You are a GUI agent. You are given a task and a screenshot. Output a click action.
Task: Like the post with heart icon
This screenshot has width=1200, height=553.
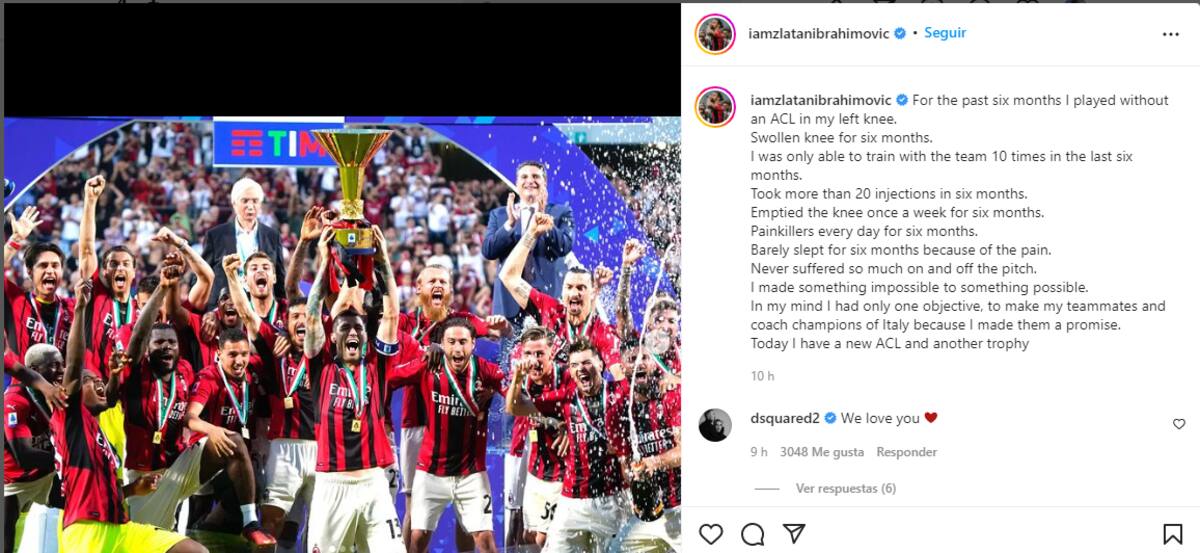pyautogui.click(x=711, y=534)
